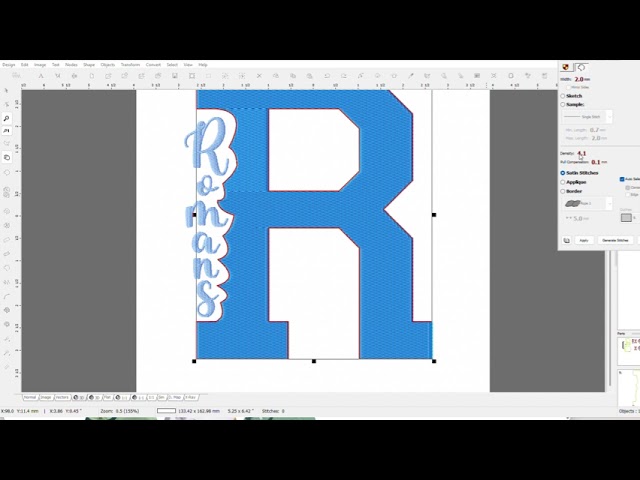Pick the eyedropper icon in top toolbar
This screenshot has height=480, width=640.
[x=411, y=76]
